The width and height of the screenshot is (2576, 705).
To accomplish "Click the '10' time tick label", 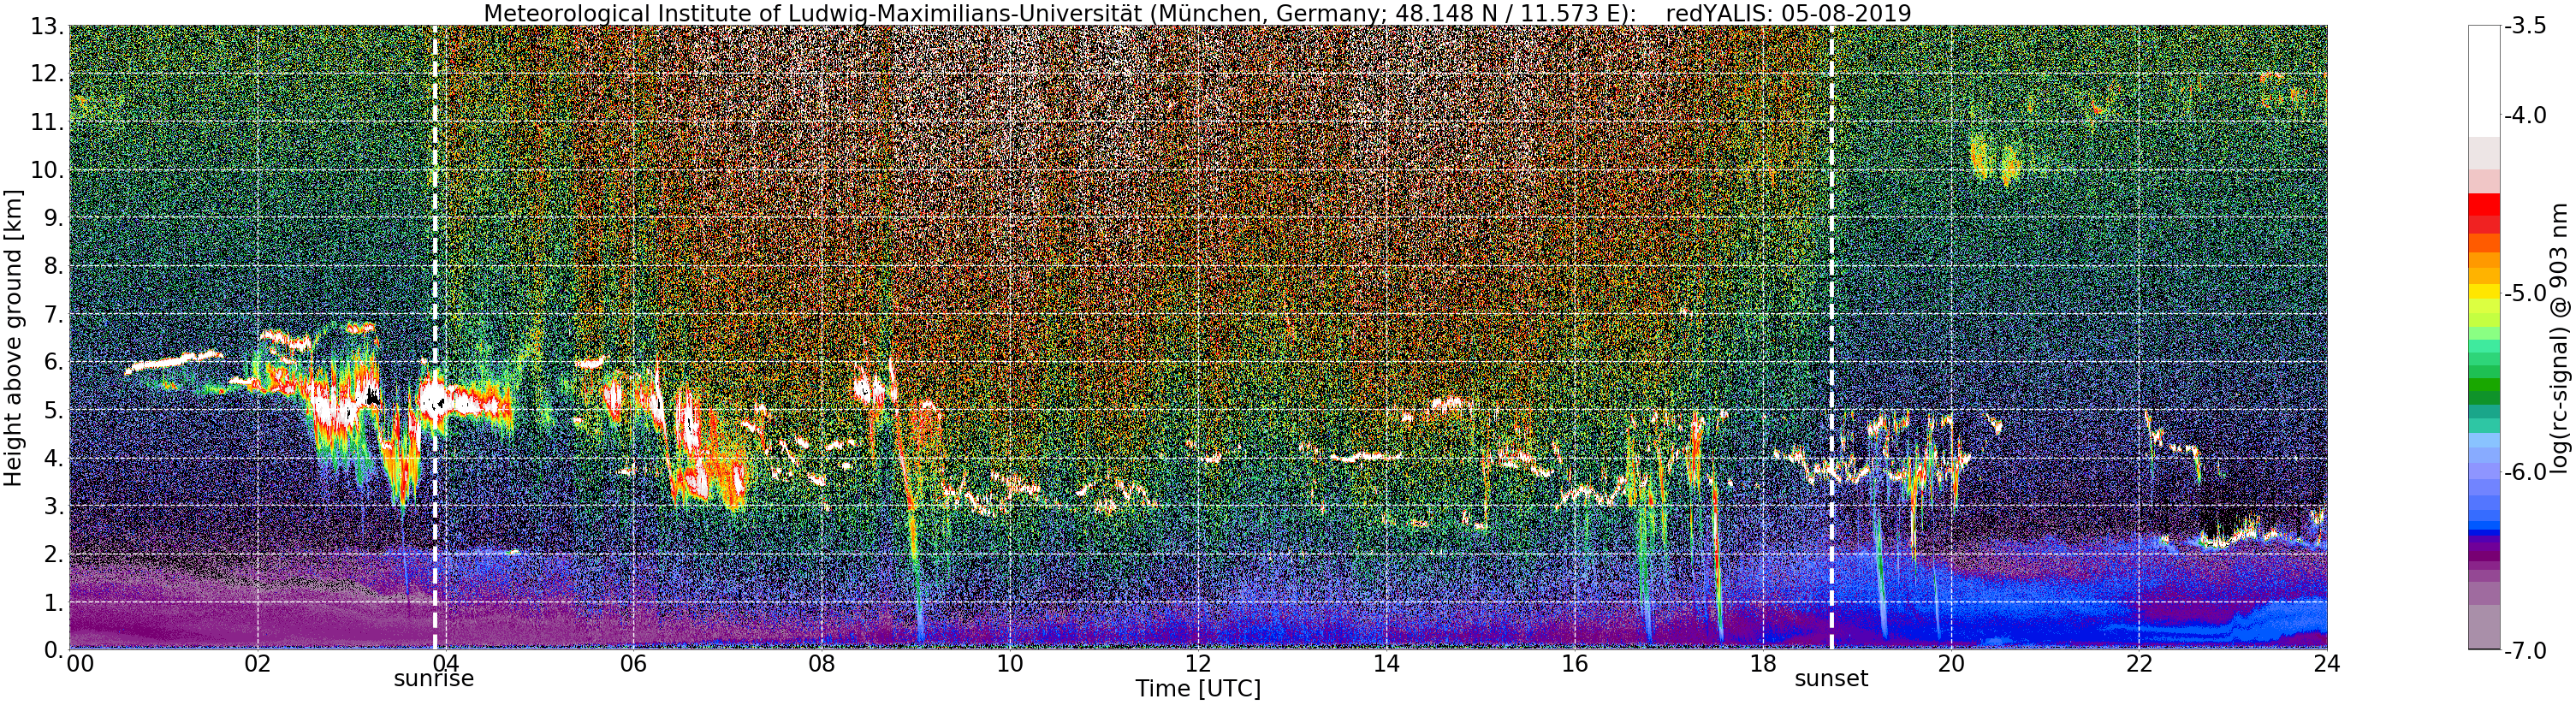I will point(1010,663).
